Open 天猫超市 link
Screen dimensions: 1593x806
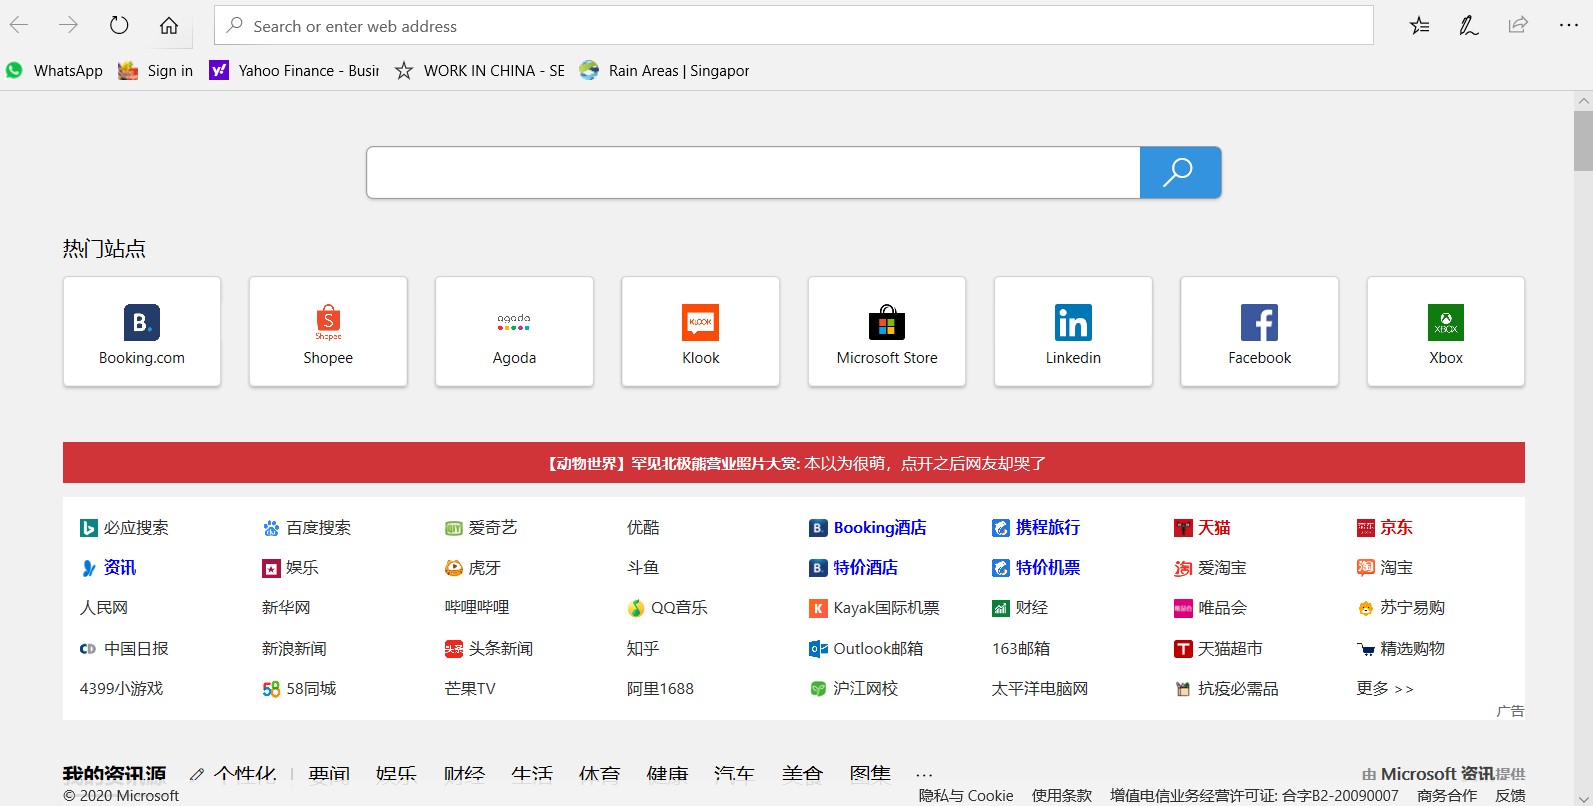tap(1218, 649)
